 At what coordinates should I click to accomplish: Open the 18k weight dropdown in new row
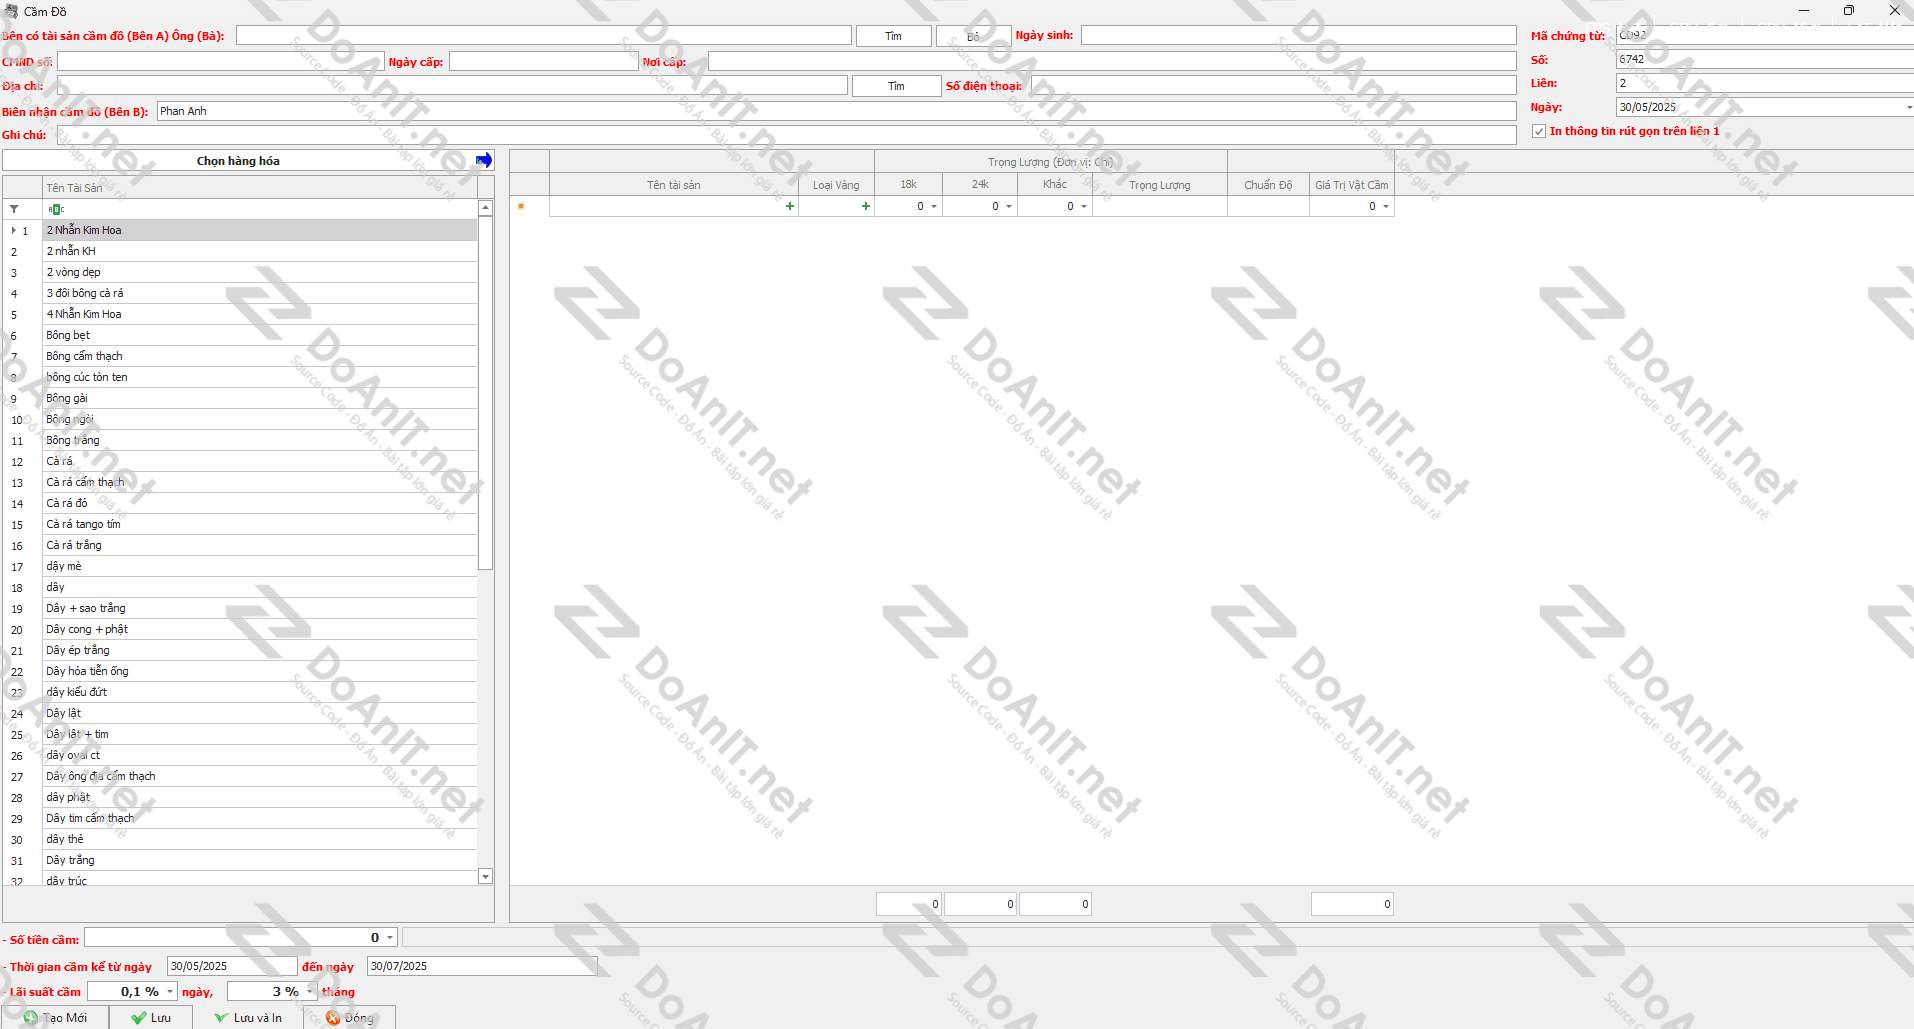(934, 206)
